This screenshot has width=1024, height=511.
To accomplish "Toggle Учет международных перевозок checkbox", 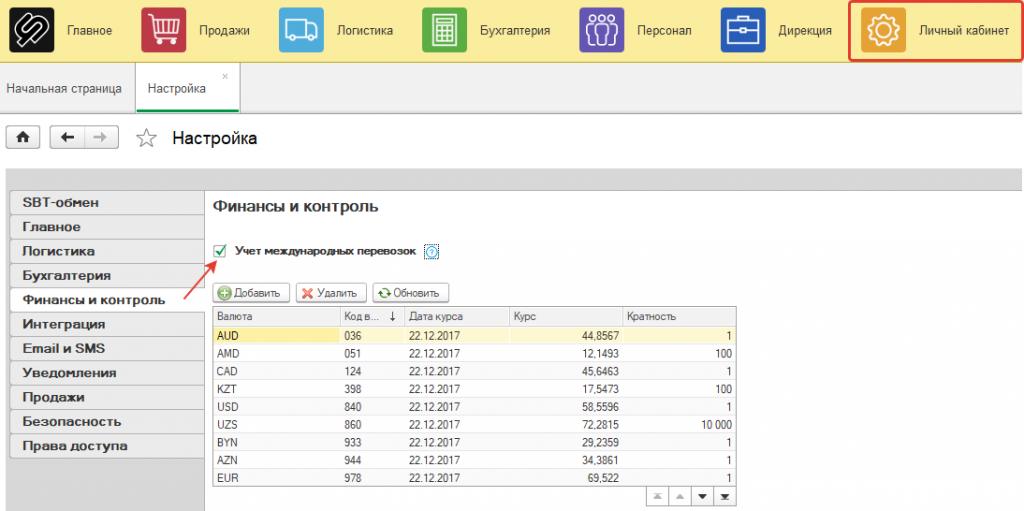I will [220, 250].
